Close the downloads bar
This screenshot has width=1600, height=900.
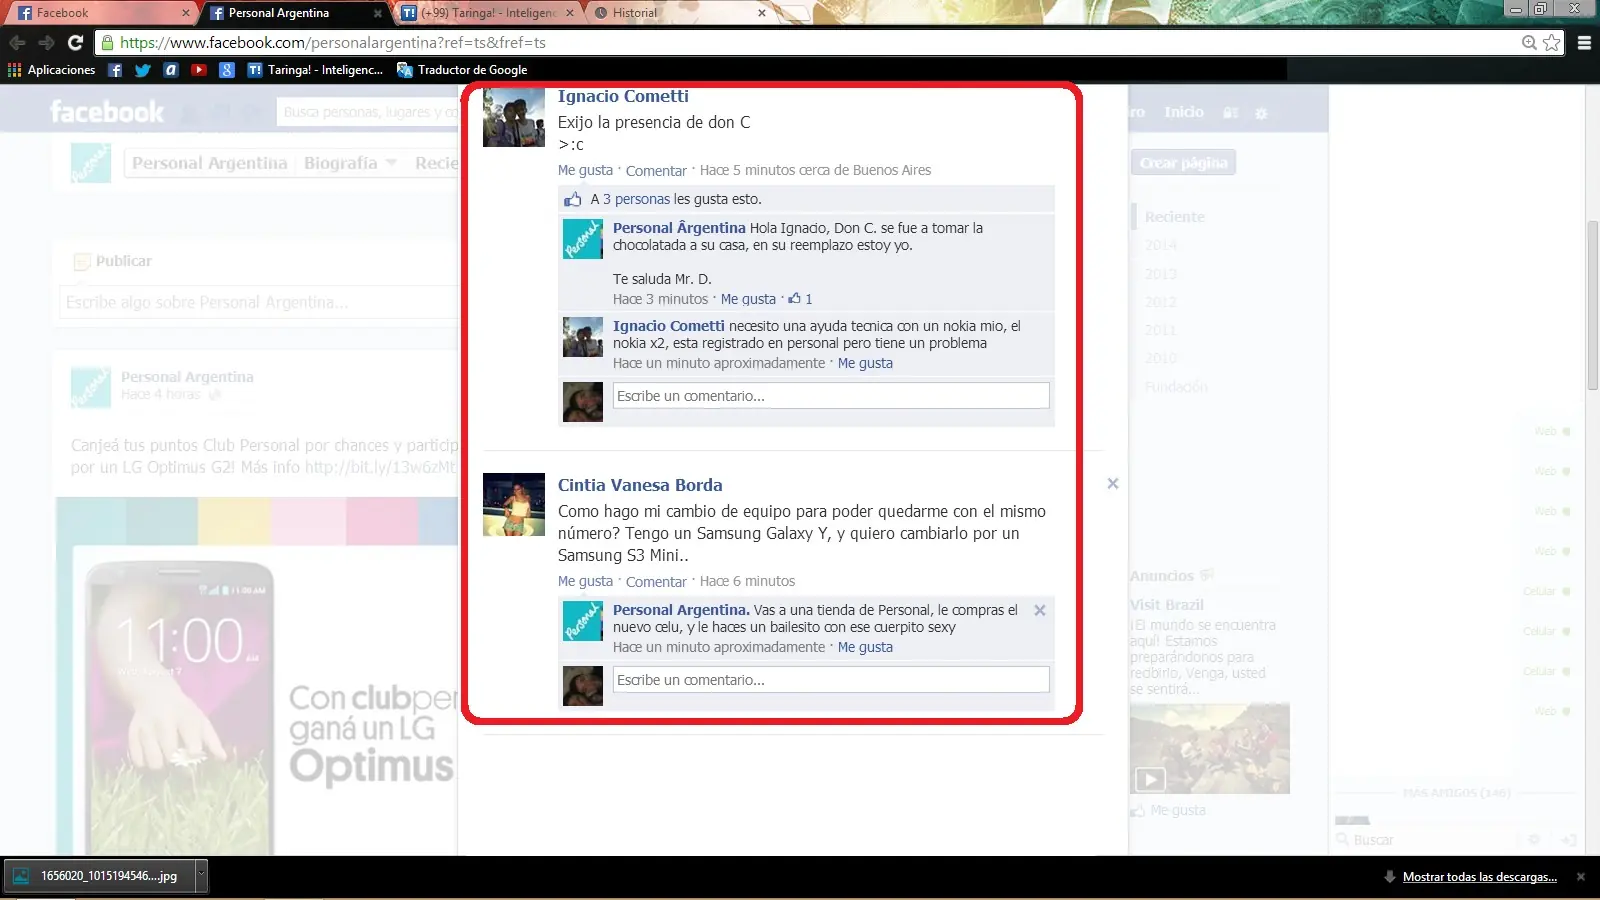[1581, 877]
